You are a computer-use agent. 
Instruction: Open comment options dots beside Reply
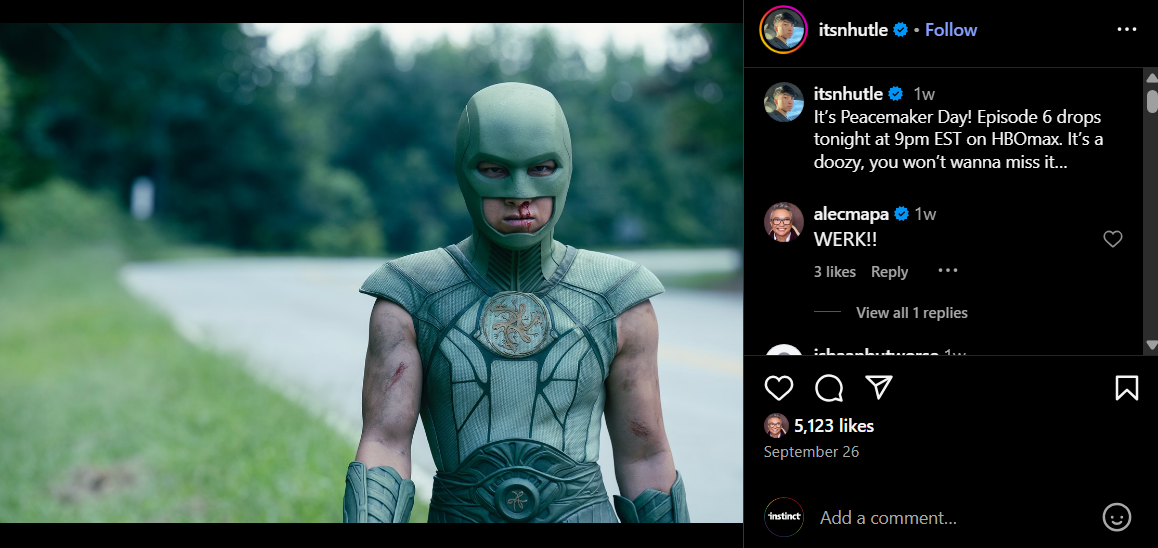coord(948,271)
